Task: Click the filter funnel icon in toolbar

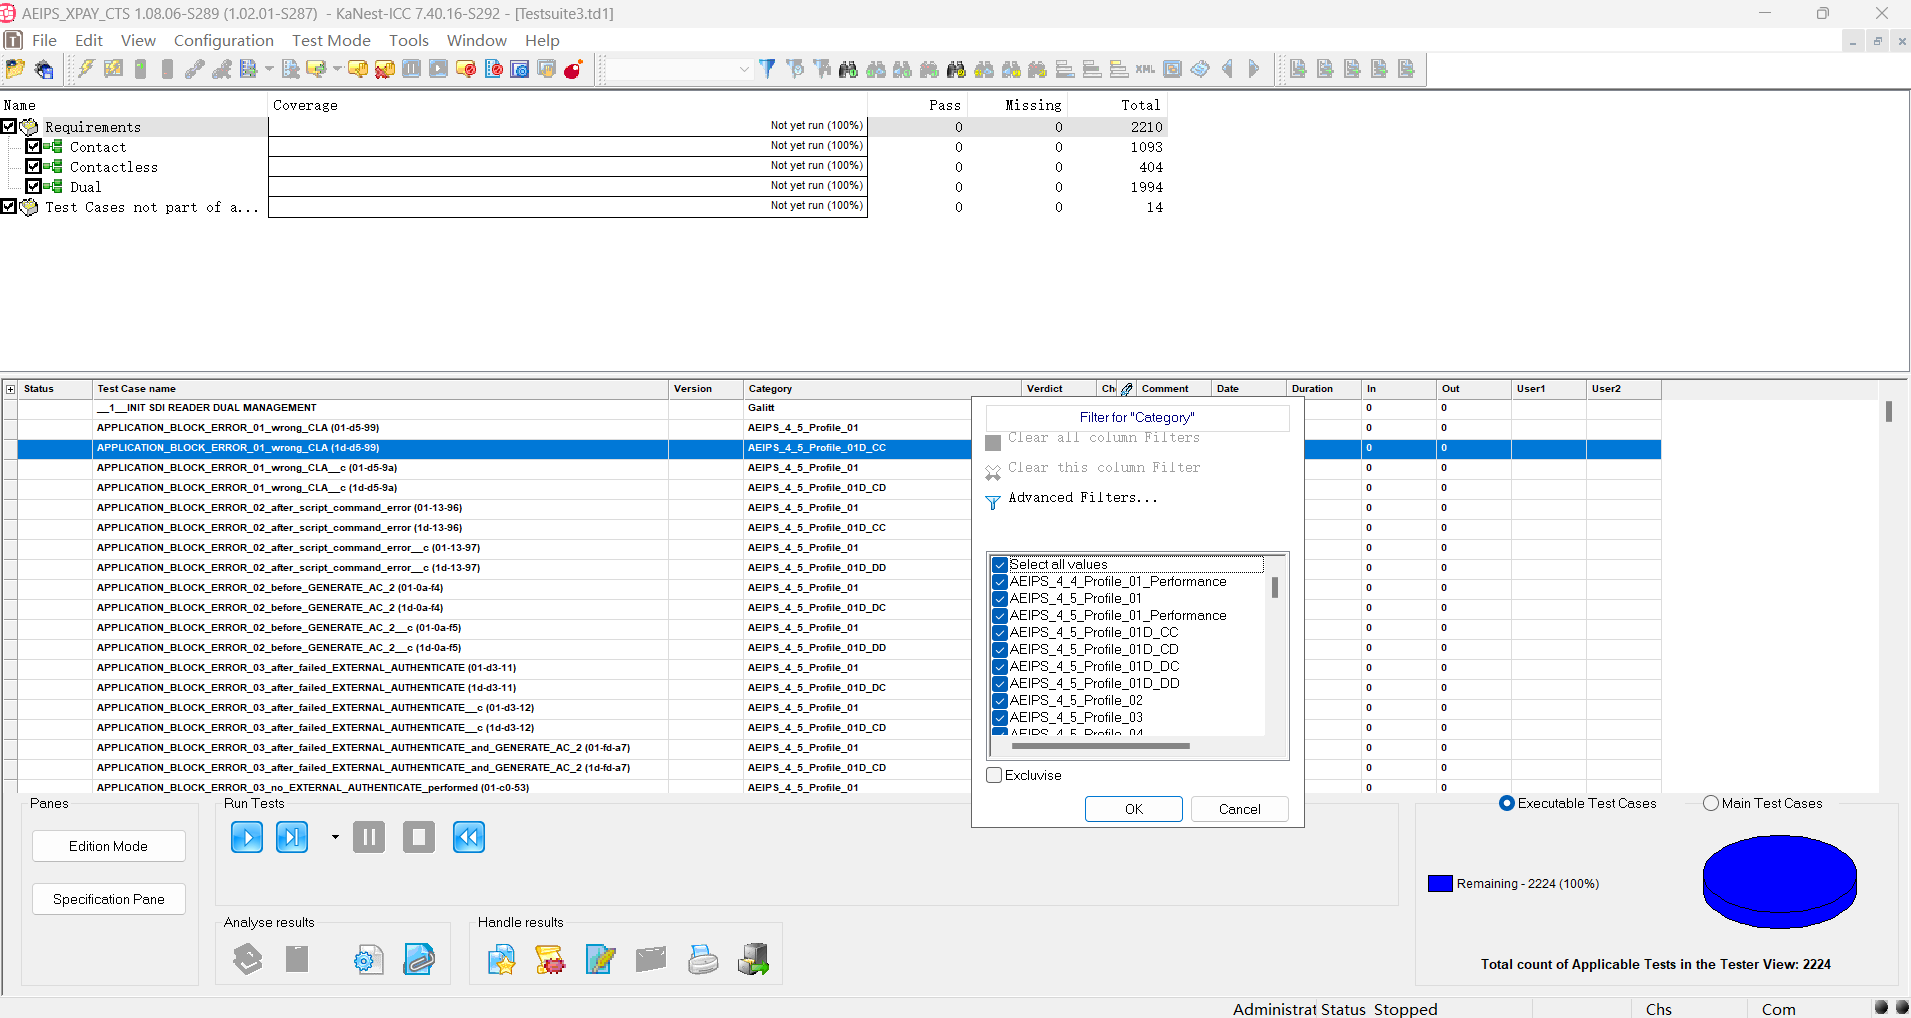Action: 767,69
